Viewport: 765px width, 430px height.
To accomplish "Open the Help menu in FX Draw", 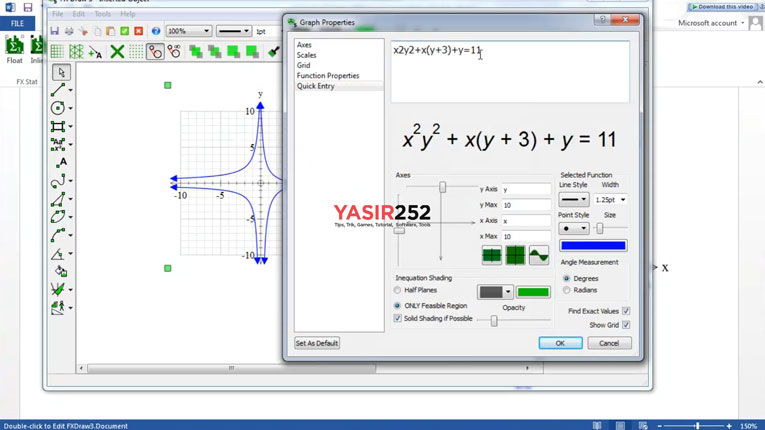I will [x=128, y=14].
